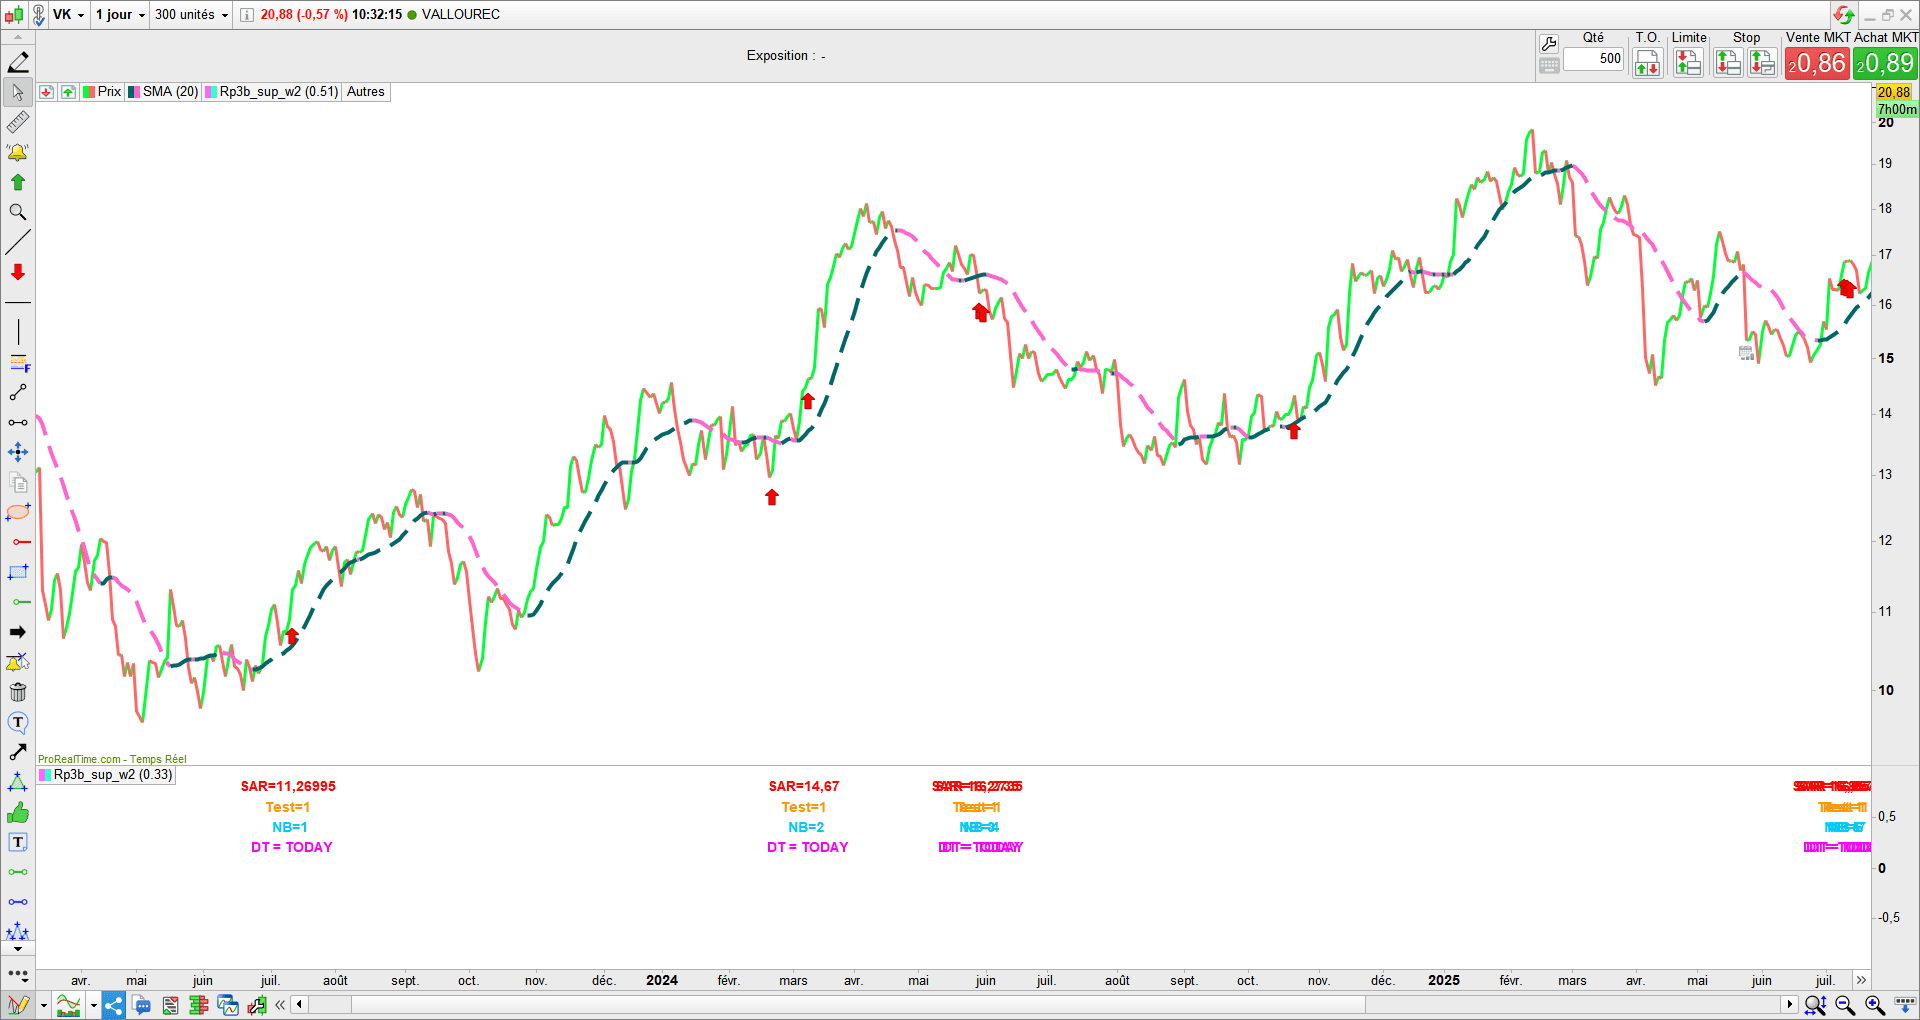The width and height of the screenshot is (1920, 1020).
Task: Delete objects with the trash icon
Action: (x=18, y=692)
